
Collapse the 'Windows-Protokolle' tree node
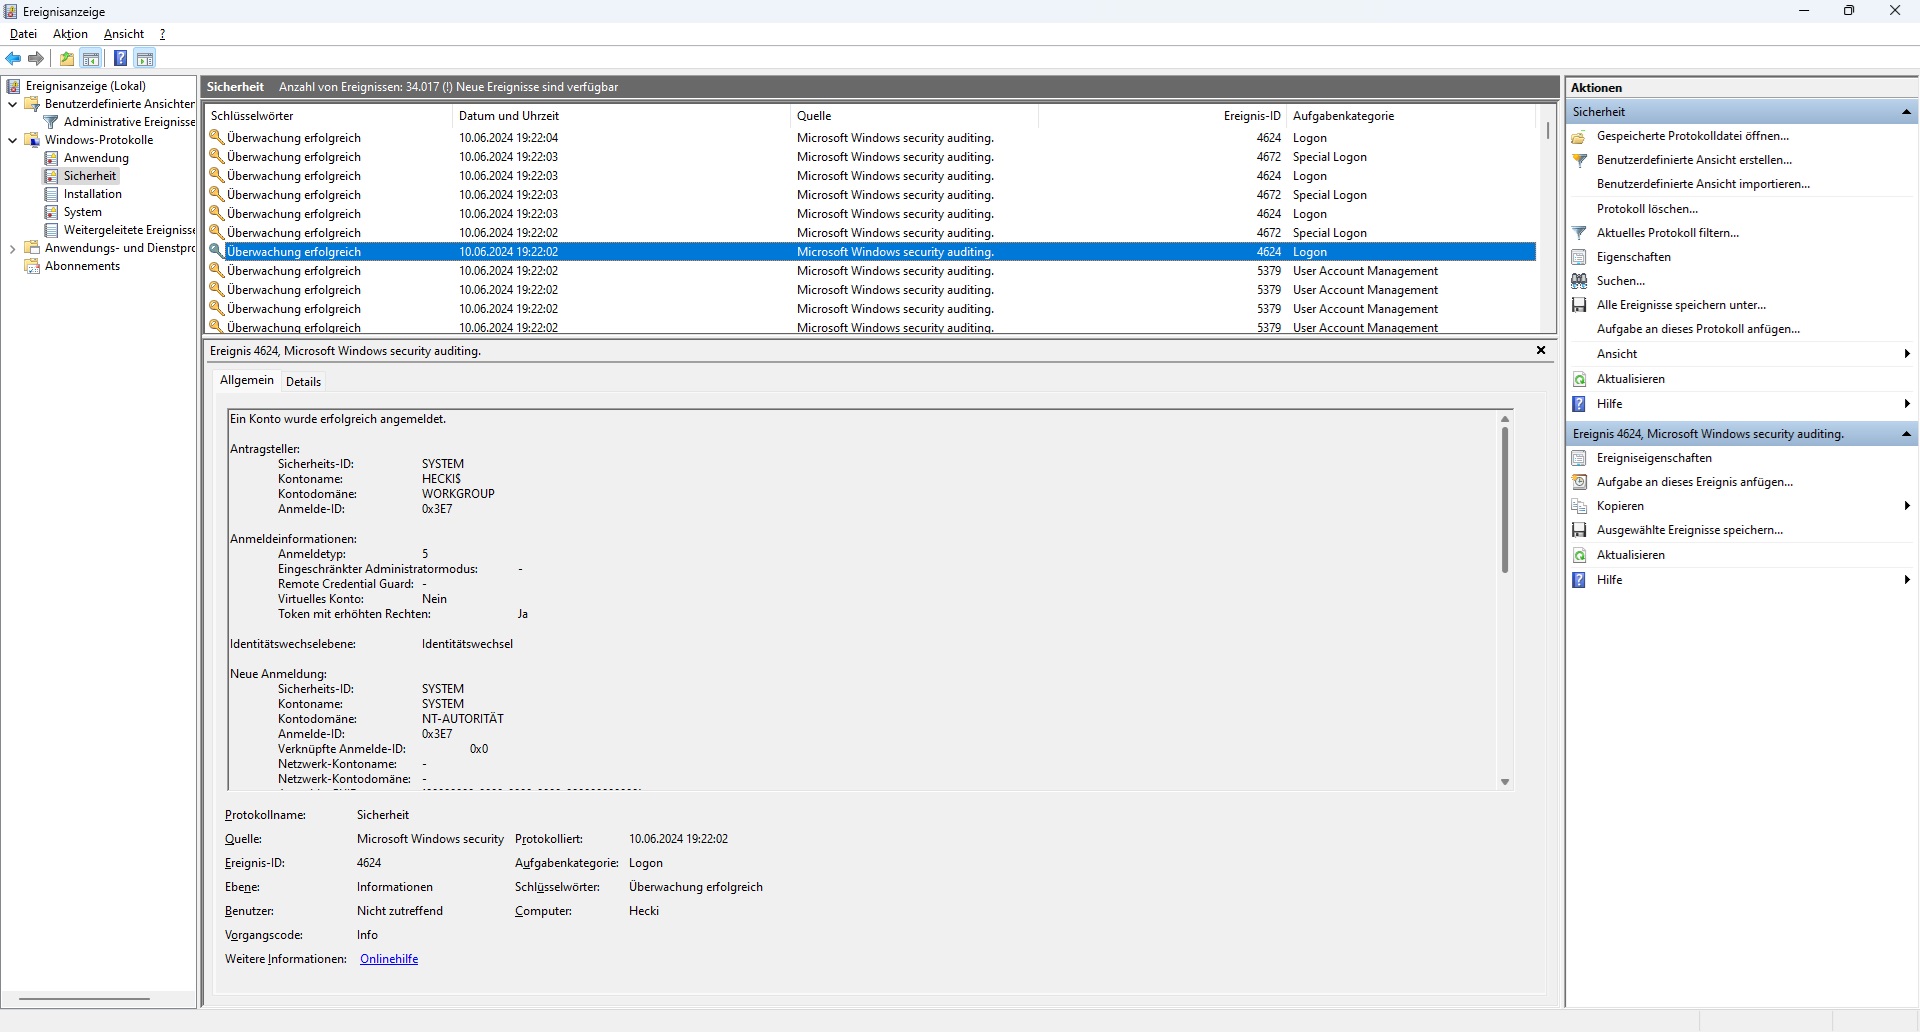coord(11,139)
